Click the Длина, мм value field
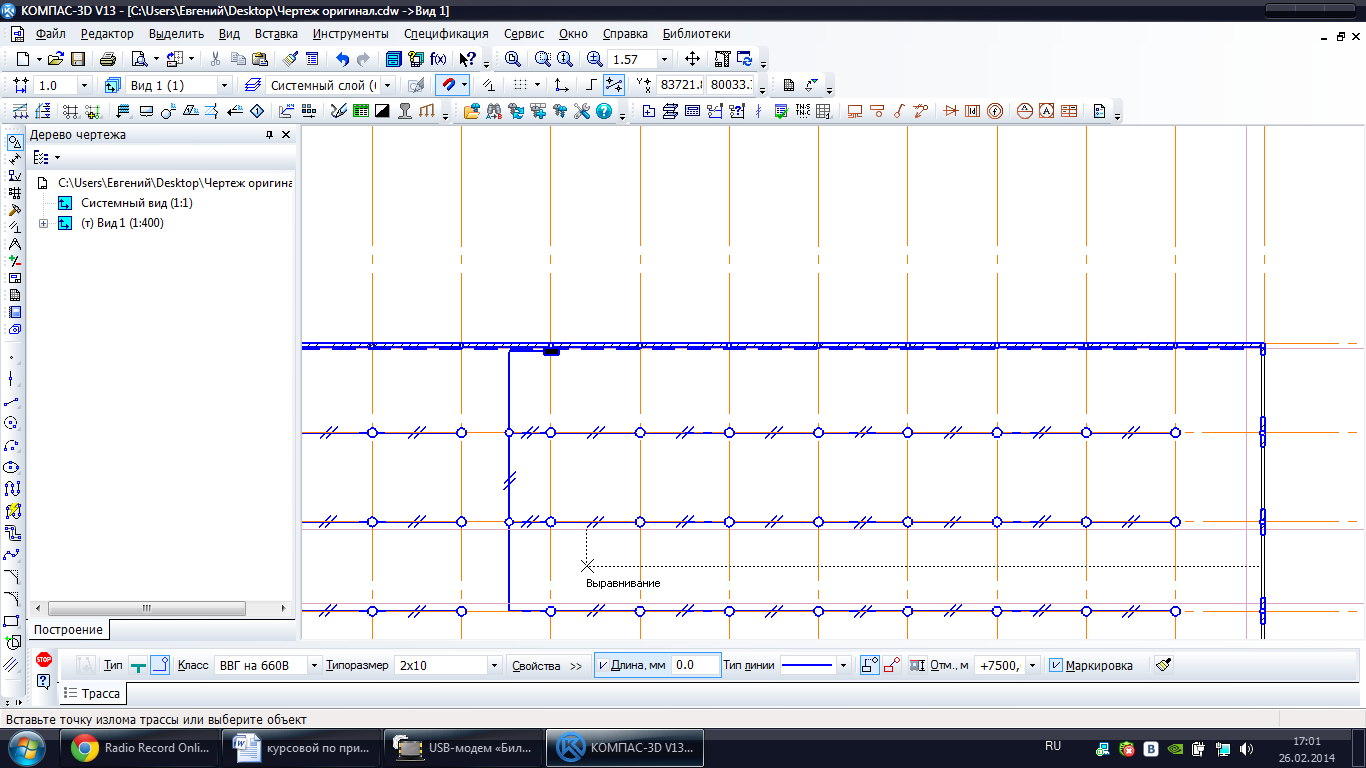Image resolution: width=1366 pixels, height=768 pixels. [x=695, y=665]
